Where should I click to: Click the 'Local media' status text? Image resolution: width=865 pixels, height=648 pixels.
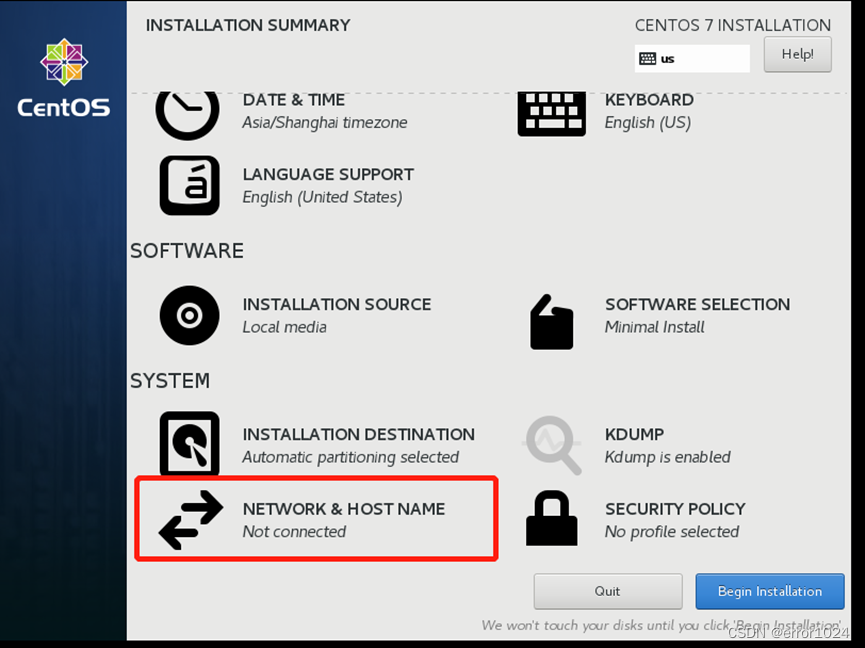285,327
